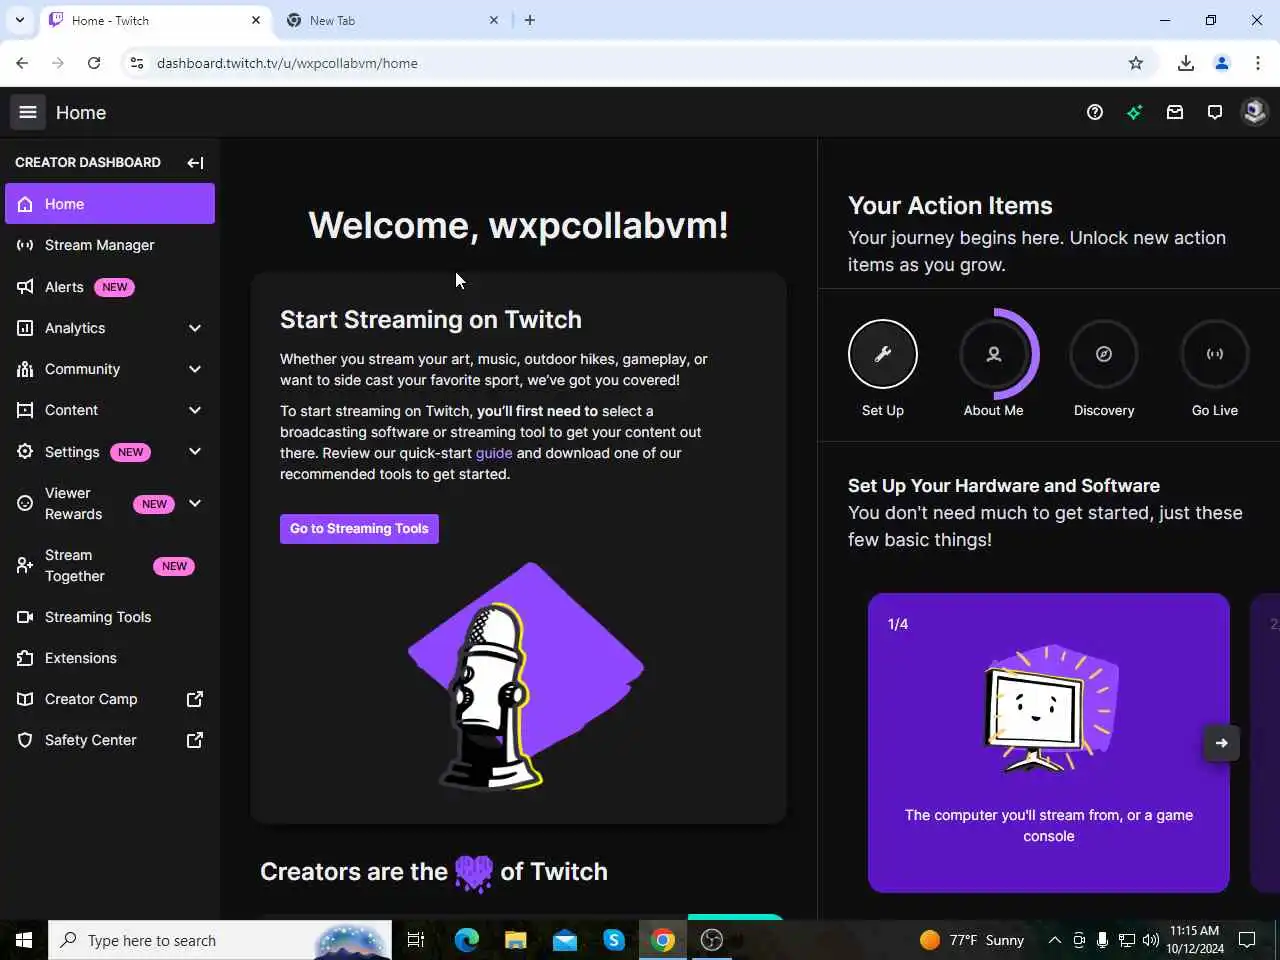The image size is (1280, 960).
Task: Open Stream Together in the sidebar
Action: (110, 566)
